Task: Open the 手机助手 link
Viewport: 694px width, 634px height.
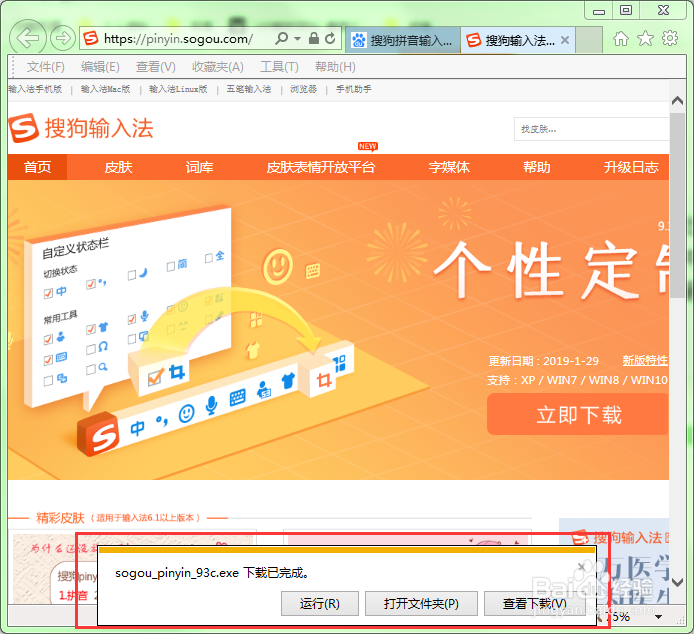Action: point(354,89)
